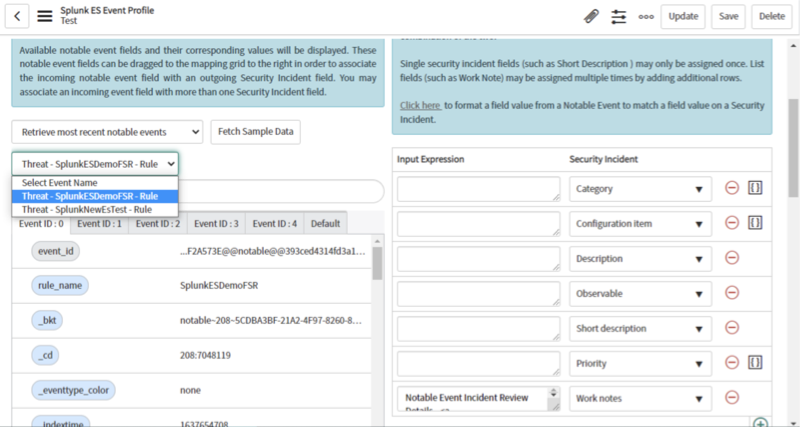This screenshot has height=427, width=800.
Task: Remove the Configuration item mapping row
Action: coord(732,223)
